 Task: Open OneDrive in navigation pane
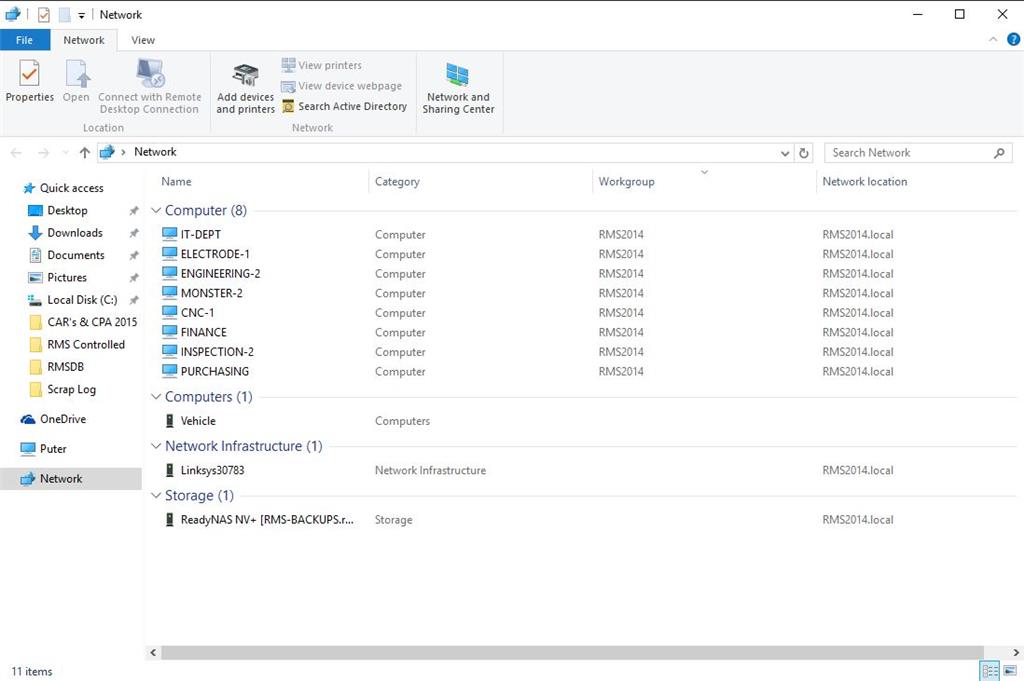(x=63, y=419)
